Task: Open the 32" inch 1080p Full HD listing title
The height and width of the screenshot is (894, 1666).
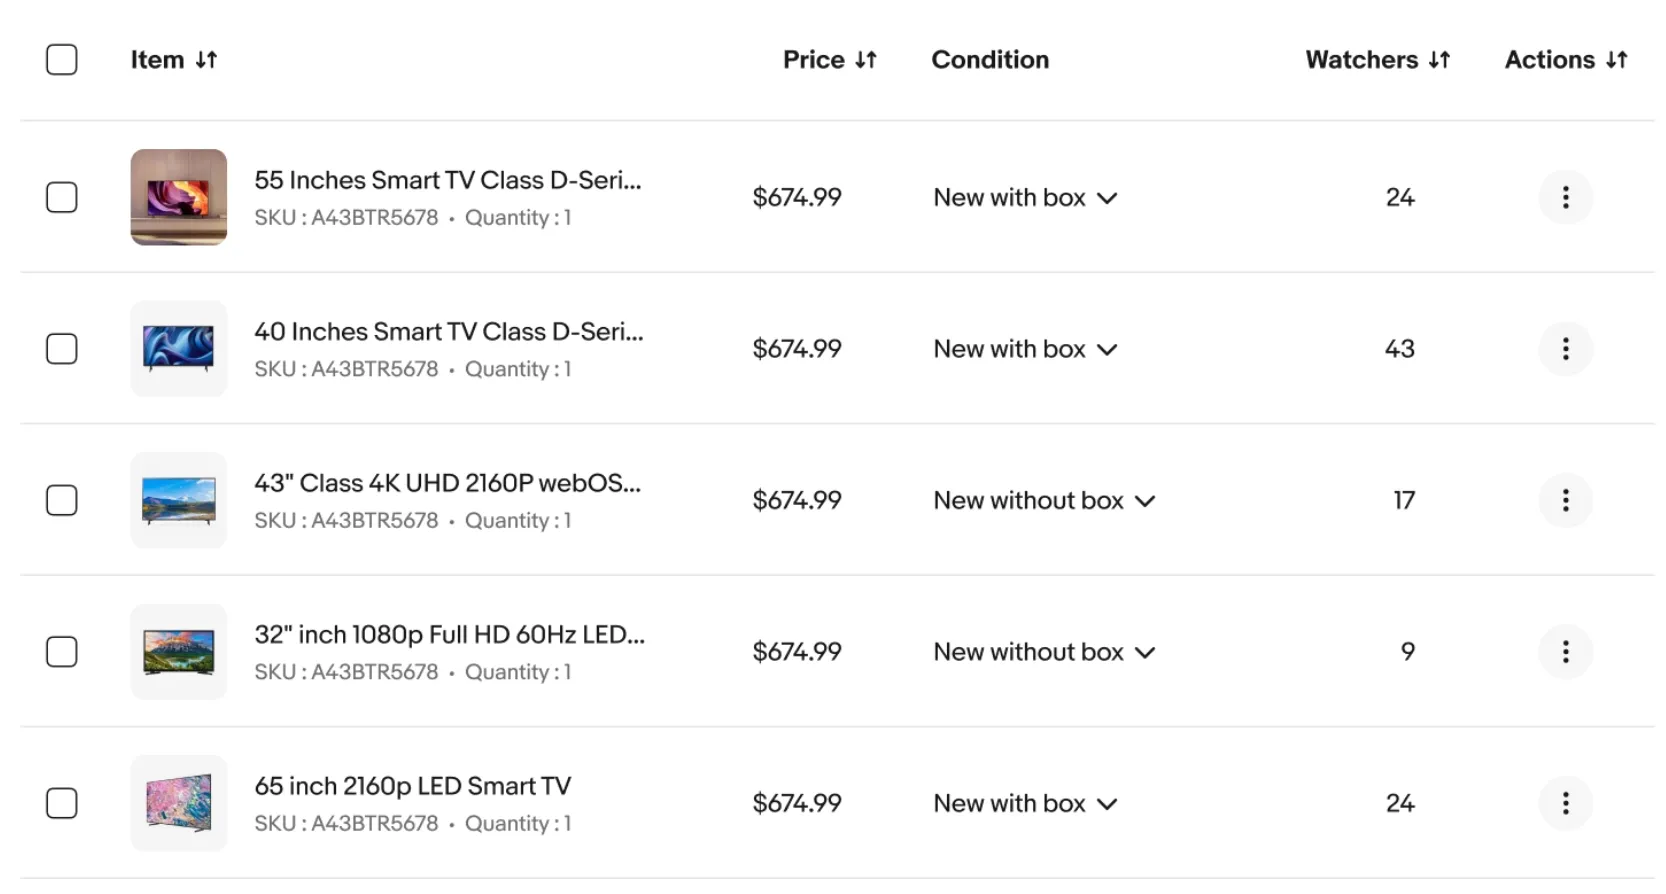Action: coord(448,635)
